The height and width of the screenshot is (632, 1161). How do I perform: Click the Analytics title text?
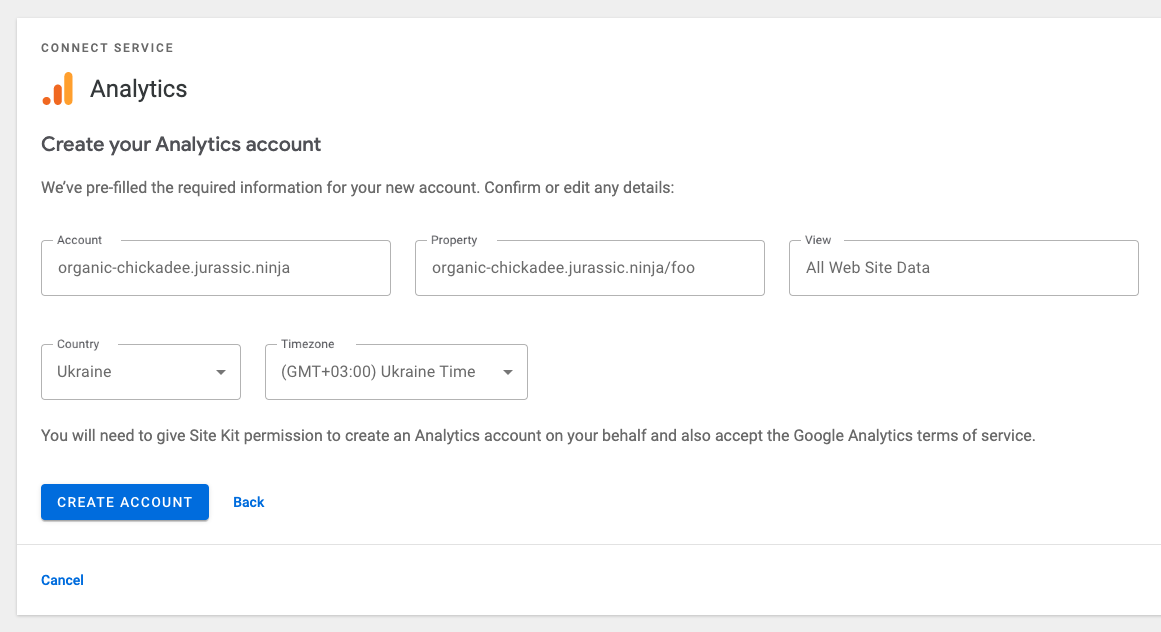click(x=138, y=89)
